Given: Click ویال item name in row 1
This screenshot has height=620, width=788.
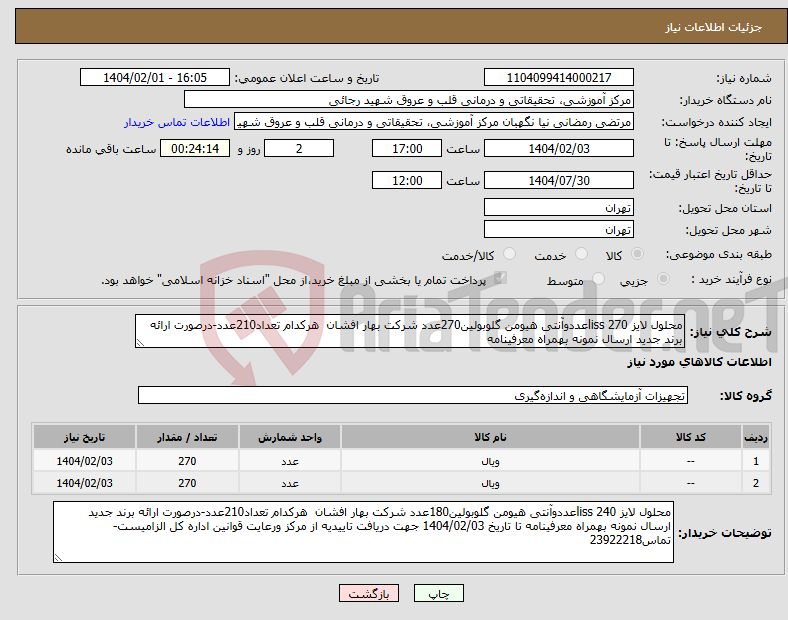Looking at the screenshot, I should [x=490, y=461].
